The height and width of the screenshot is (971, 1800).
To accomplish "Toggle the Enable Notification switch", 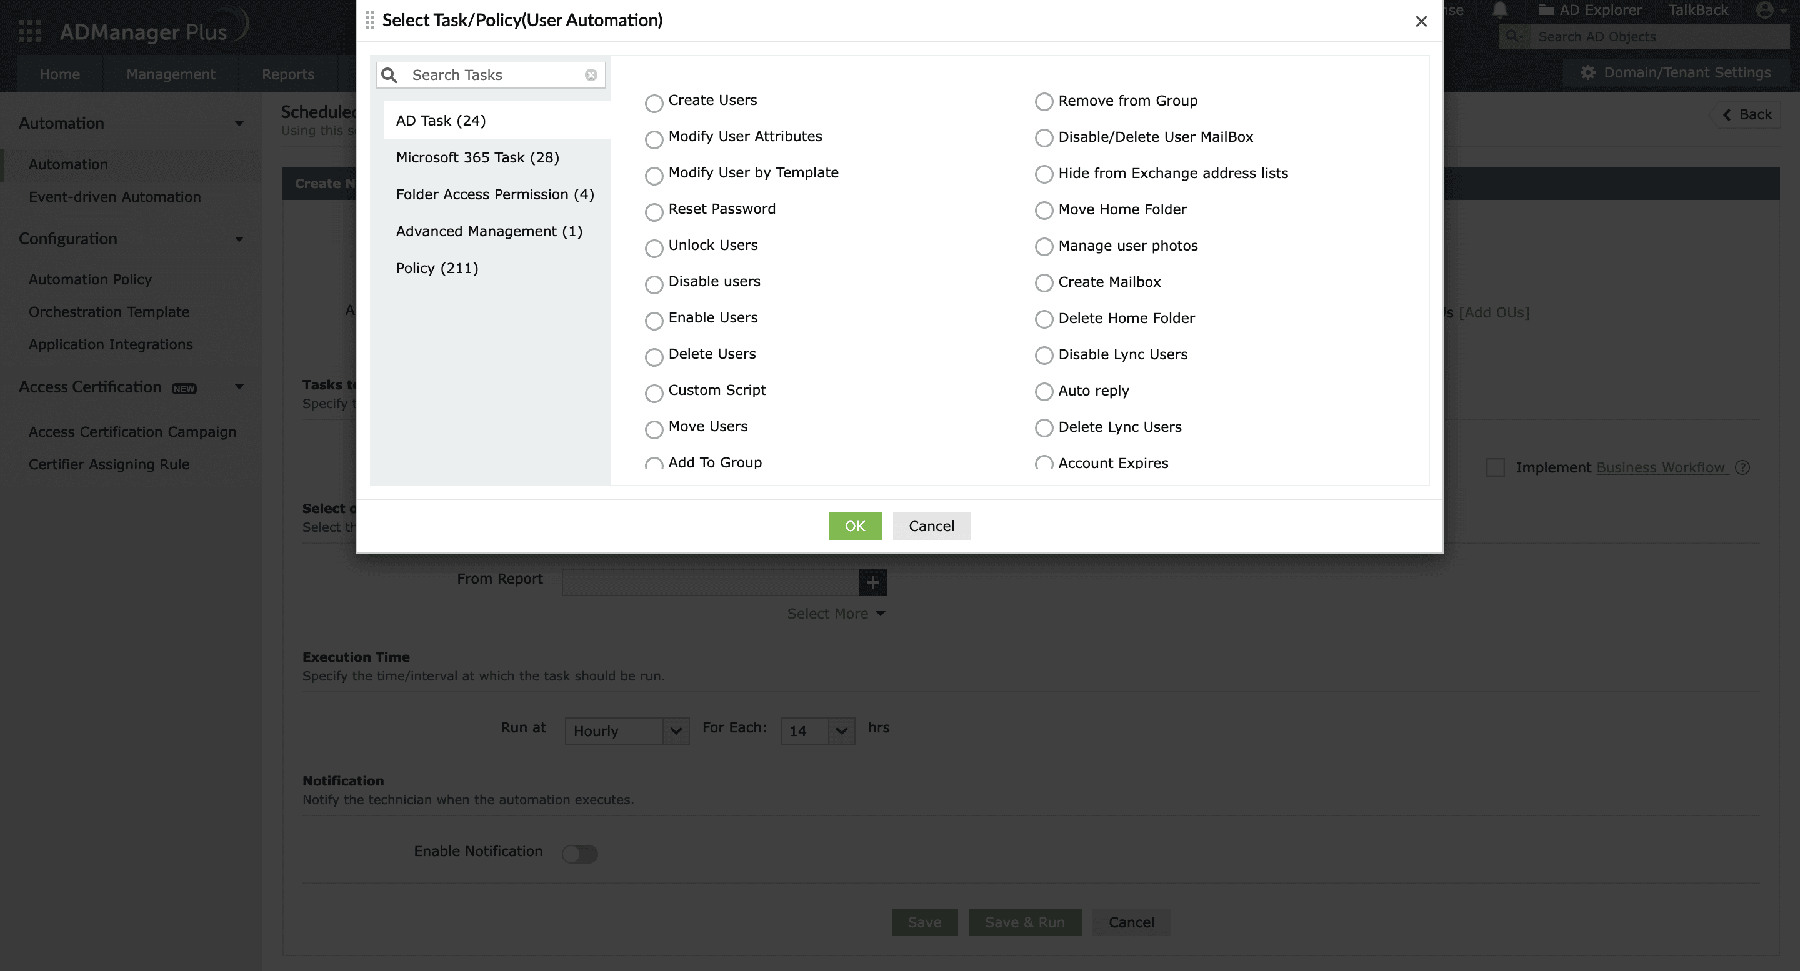I will pyautogui.click(x=579, y=853).
